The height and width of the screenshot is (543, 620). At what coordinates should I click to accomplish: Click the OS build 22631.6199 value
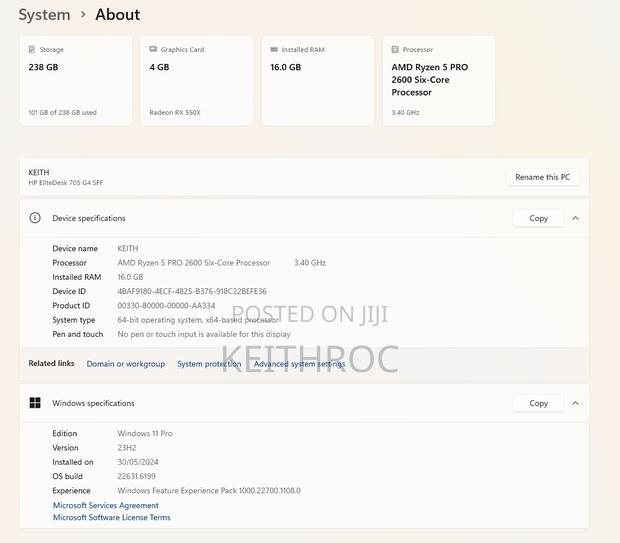click(x=136, y=476)
